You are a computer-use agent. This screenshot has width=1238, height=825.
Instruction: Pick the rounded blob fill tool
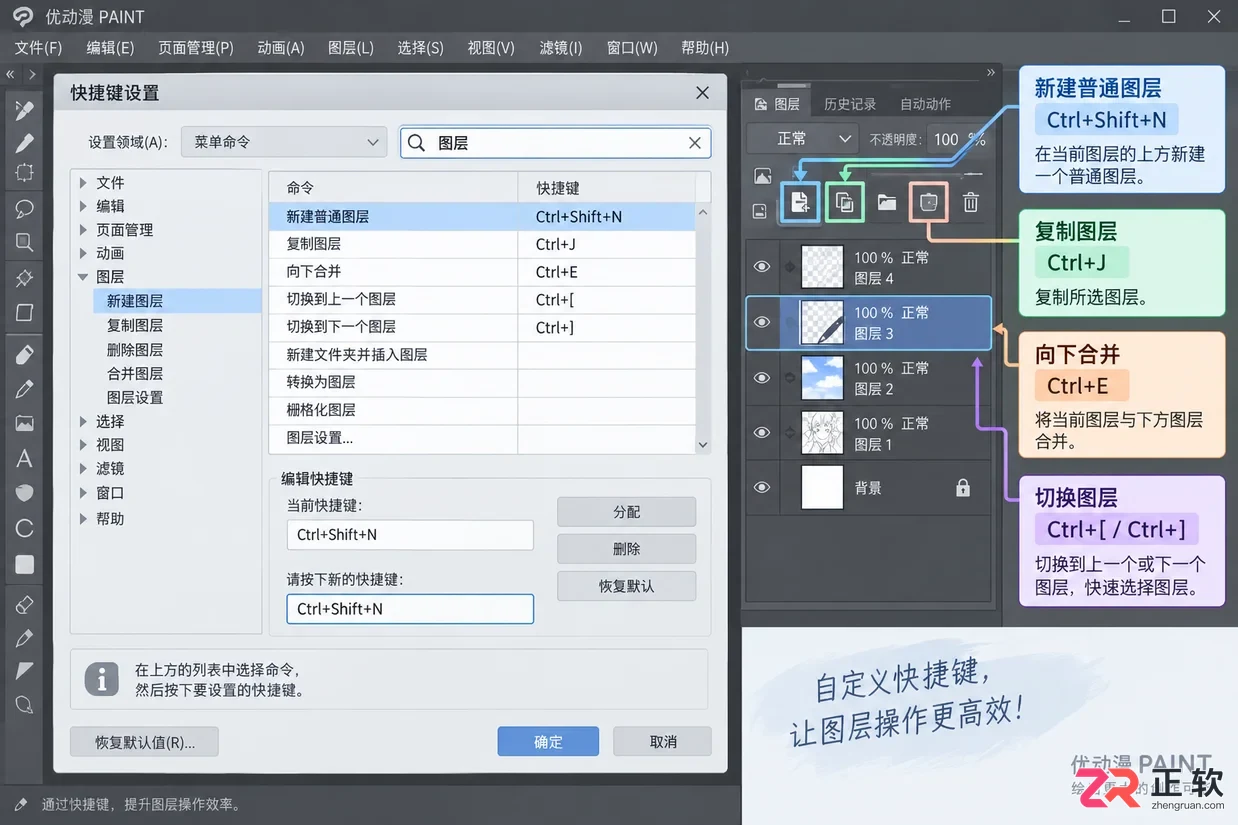click(24, 493)
